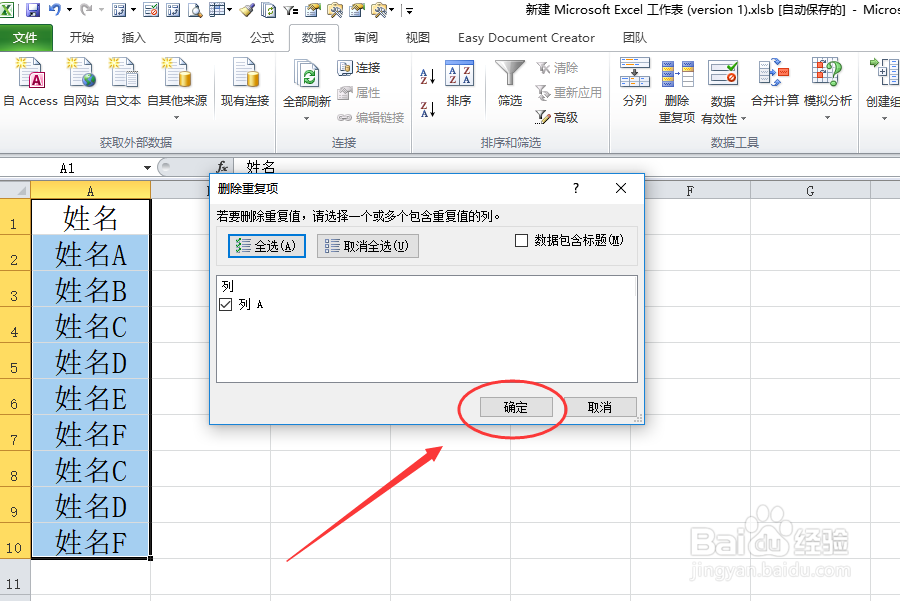The image size is (900, 601).
Task: Click the 取消全选(U) button
Action: [367, 246]
